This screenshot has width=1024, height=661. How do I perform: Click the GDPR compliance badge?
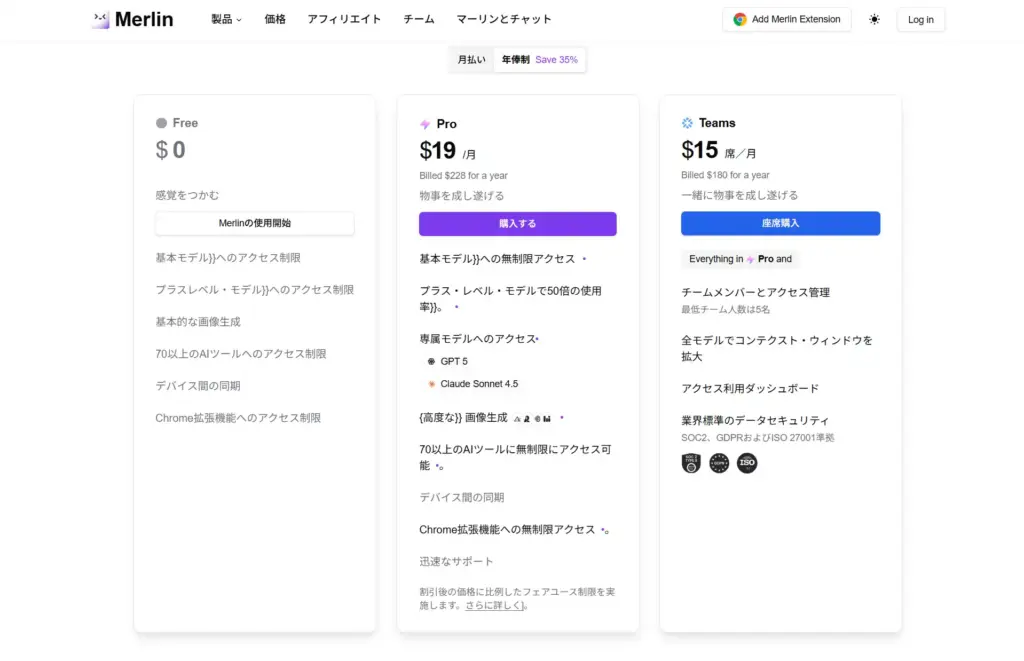pos(719,463)
